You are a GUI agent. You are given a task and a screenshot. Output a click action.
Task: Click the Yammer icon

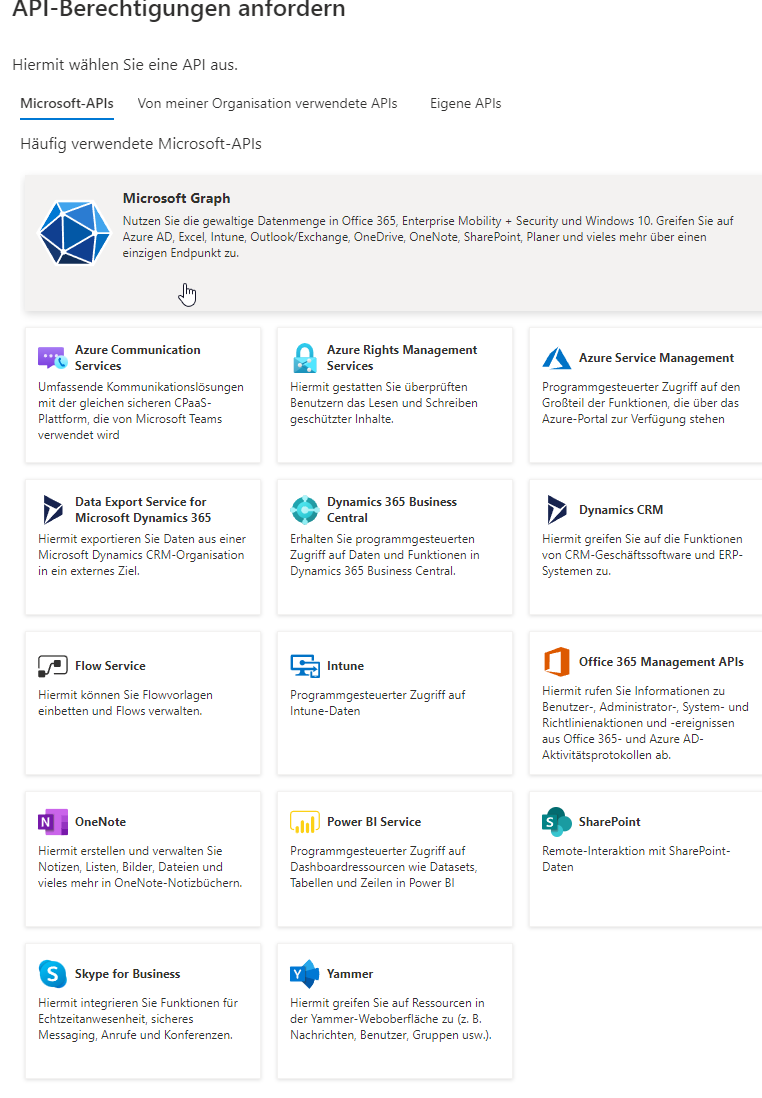point(305,974)
